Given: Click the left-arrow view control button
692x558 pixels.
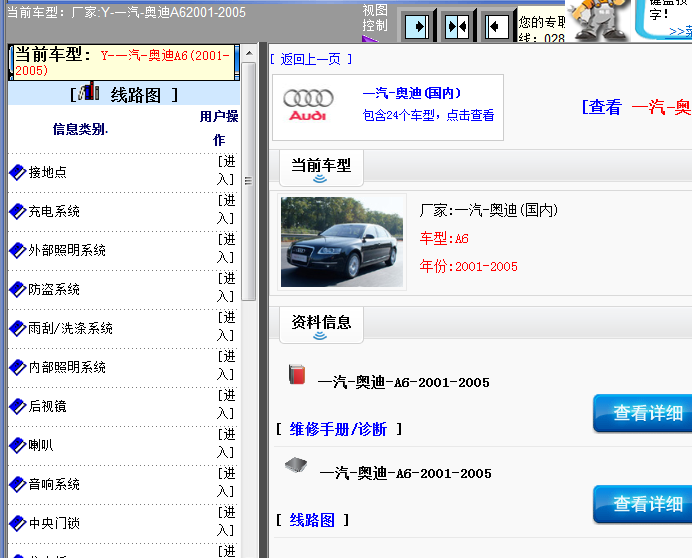Looking at the screenshot, I should [496, 27].
